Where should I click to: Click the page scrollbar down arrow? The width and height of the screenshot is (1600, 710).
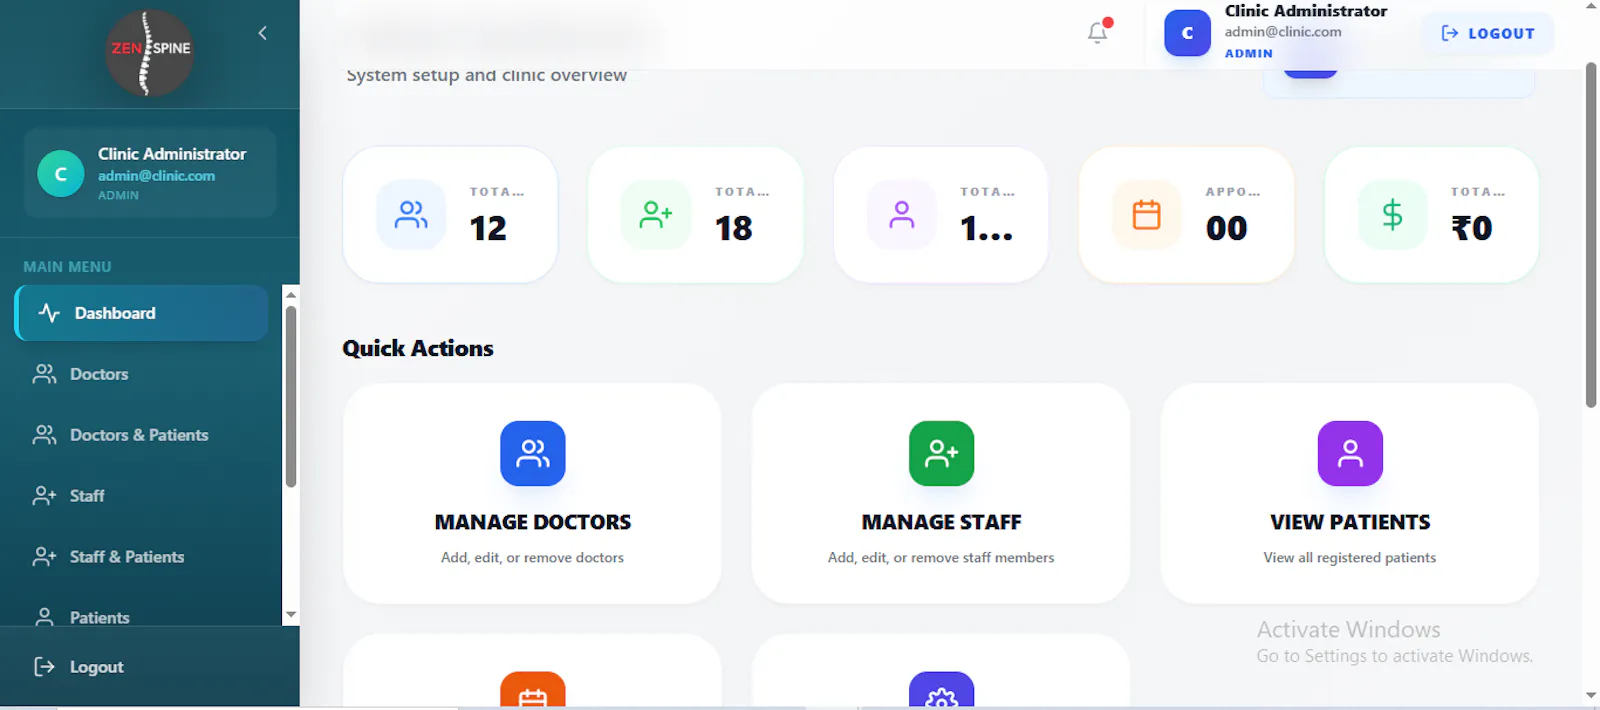[1591, 695]
